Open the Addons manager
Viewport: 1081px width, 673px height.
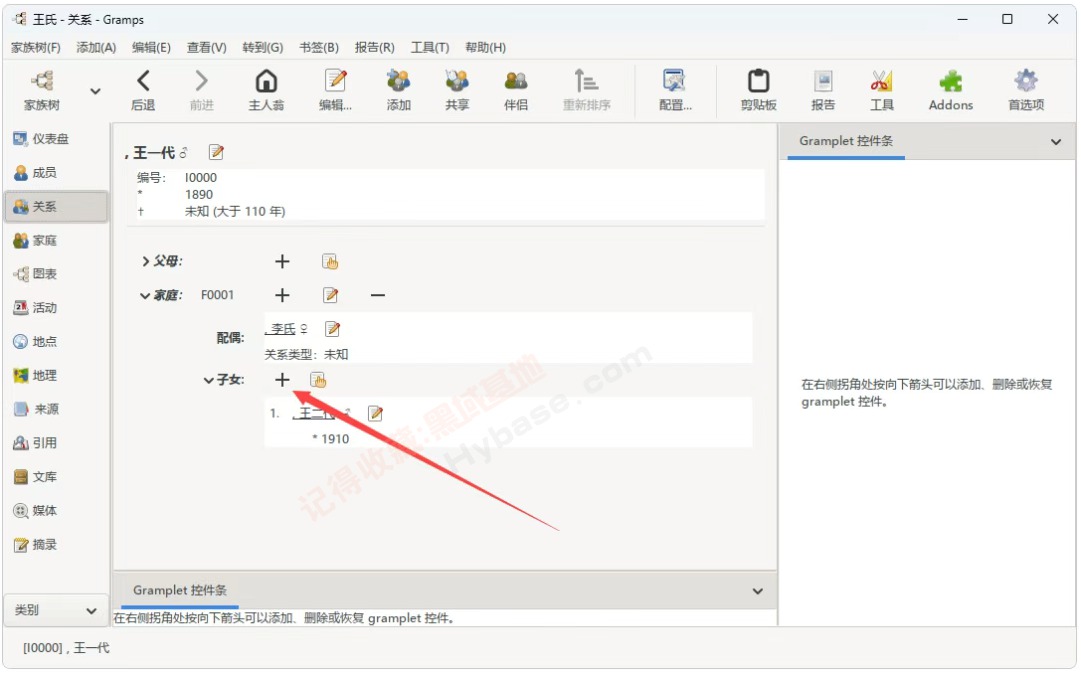(x=951, y=90)
